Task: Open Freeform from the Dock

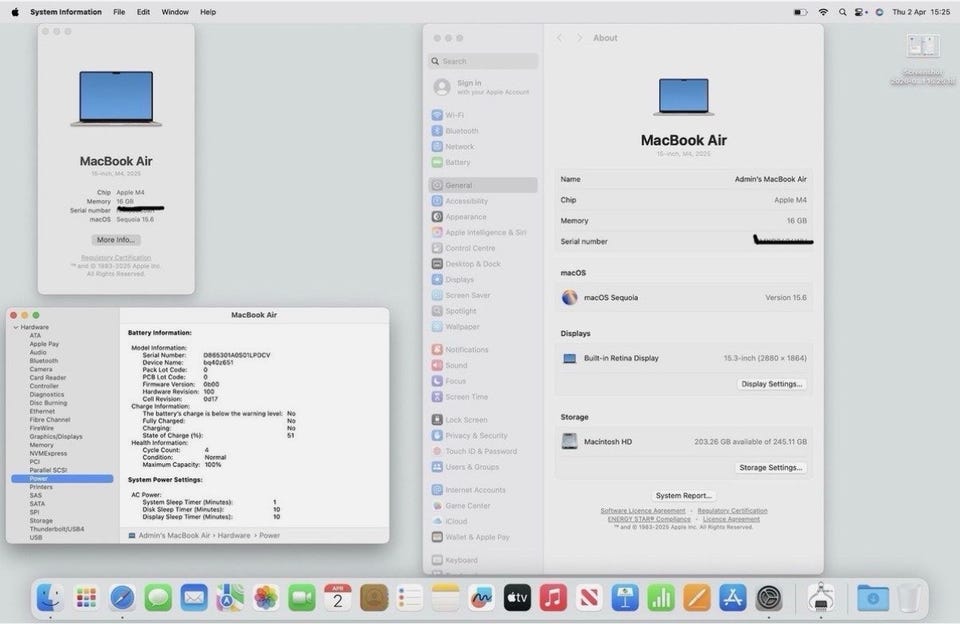Action: coord(481,597)
